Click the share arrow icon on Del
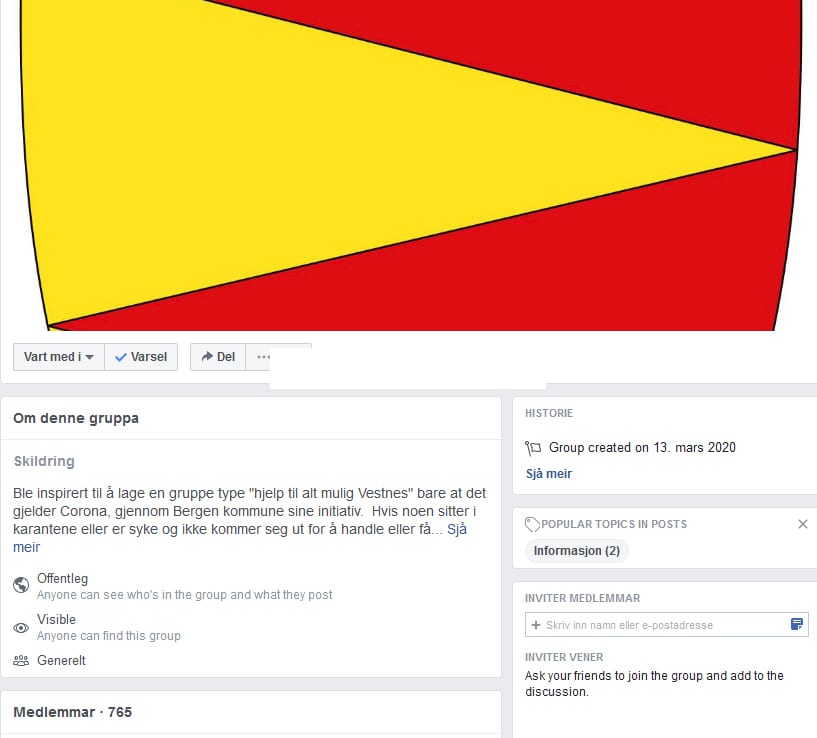817x738 pixels. pos(207,356)
